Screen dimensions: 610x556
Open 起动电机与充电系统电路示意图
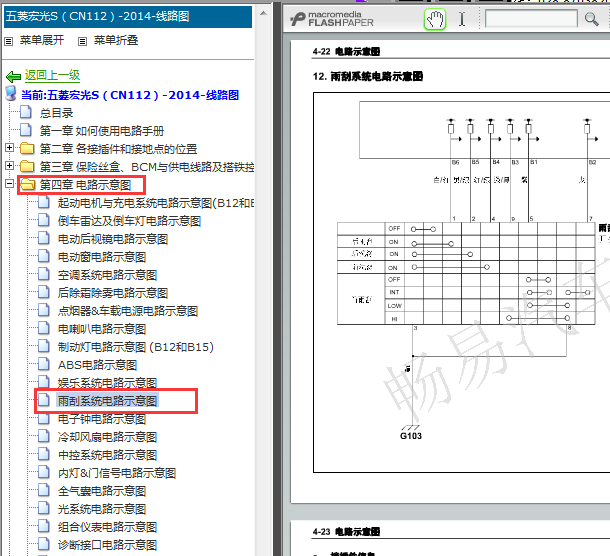pos(156,203)
